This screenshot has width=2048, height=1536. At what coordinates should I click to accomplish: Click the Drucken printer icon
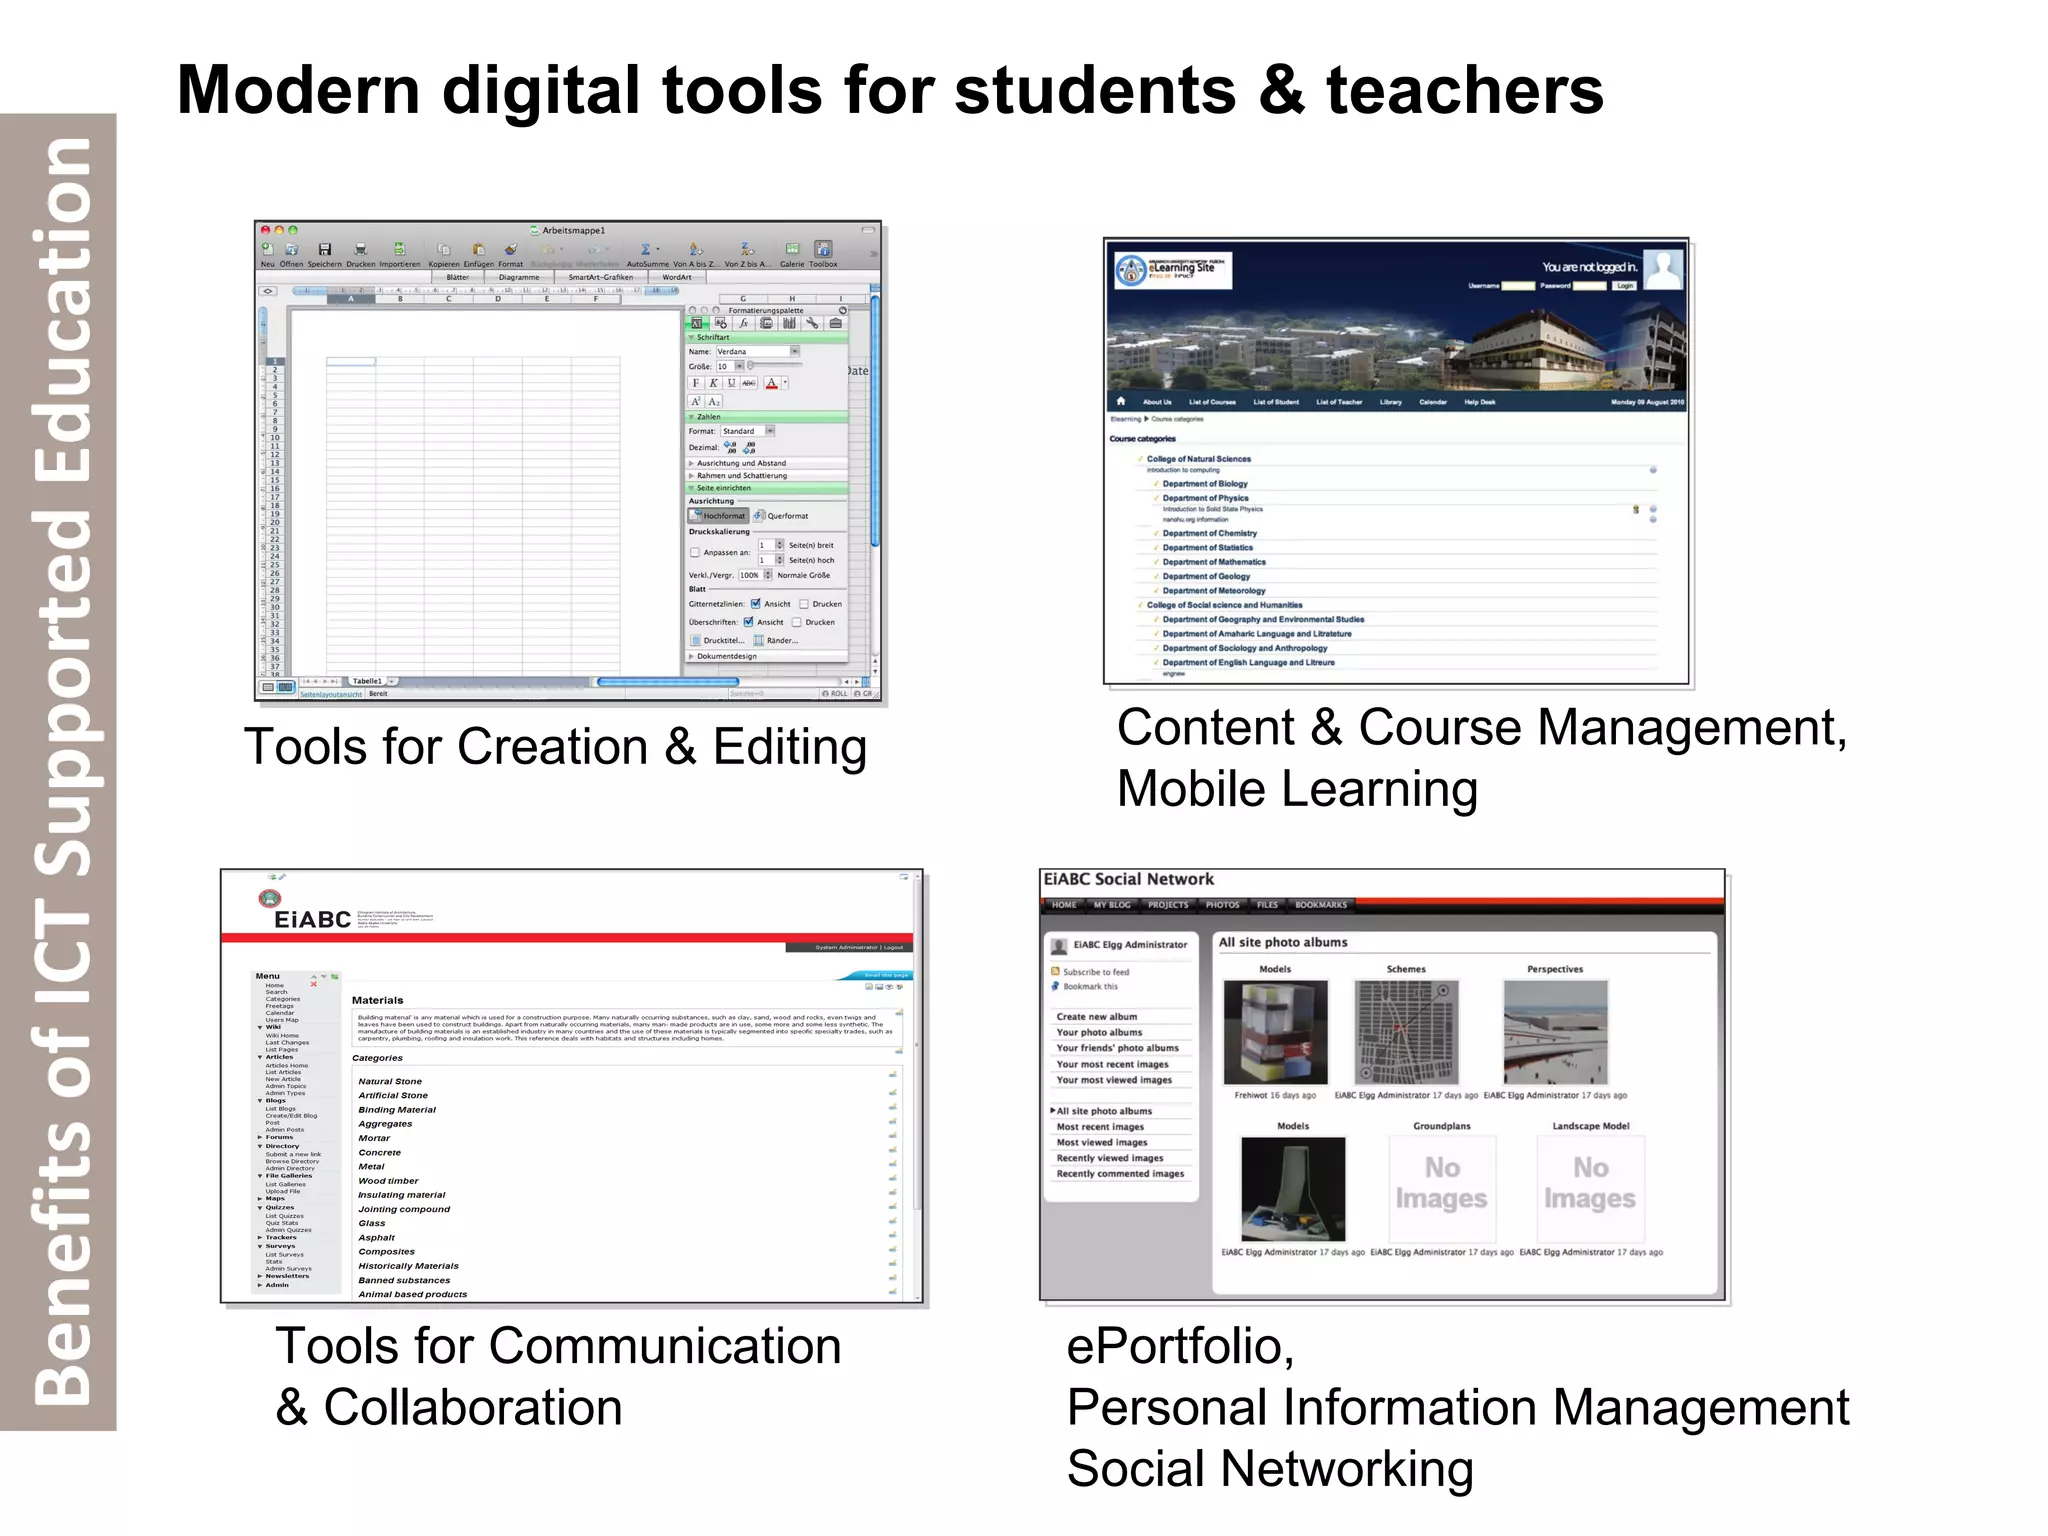tap(361, 249)
